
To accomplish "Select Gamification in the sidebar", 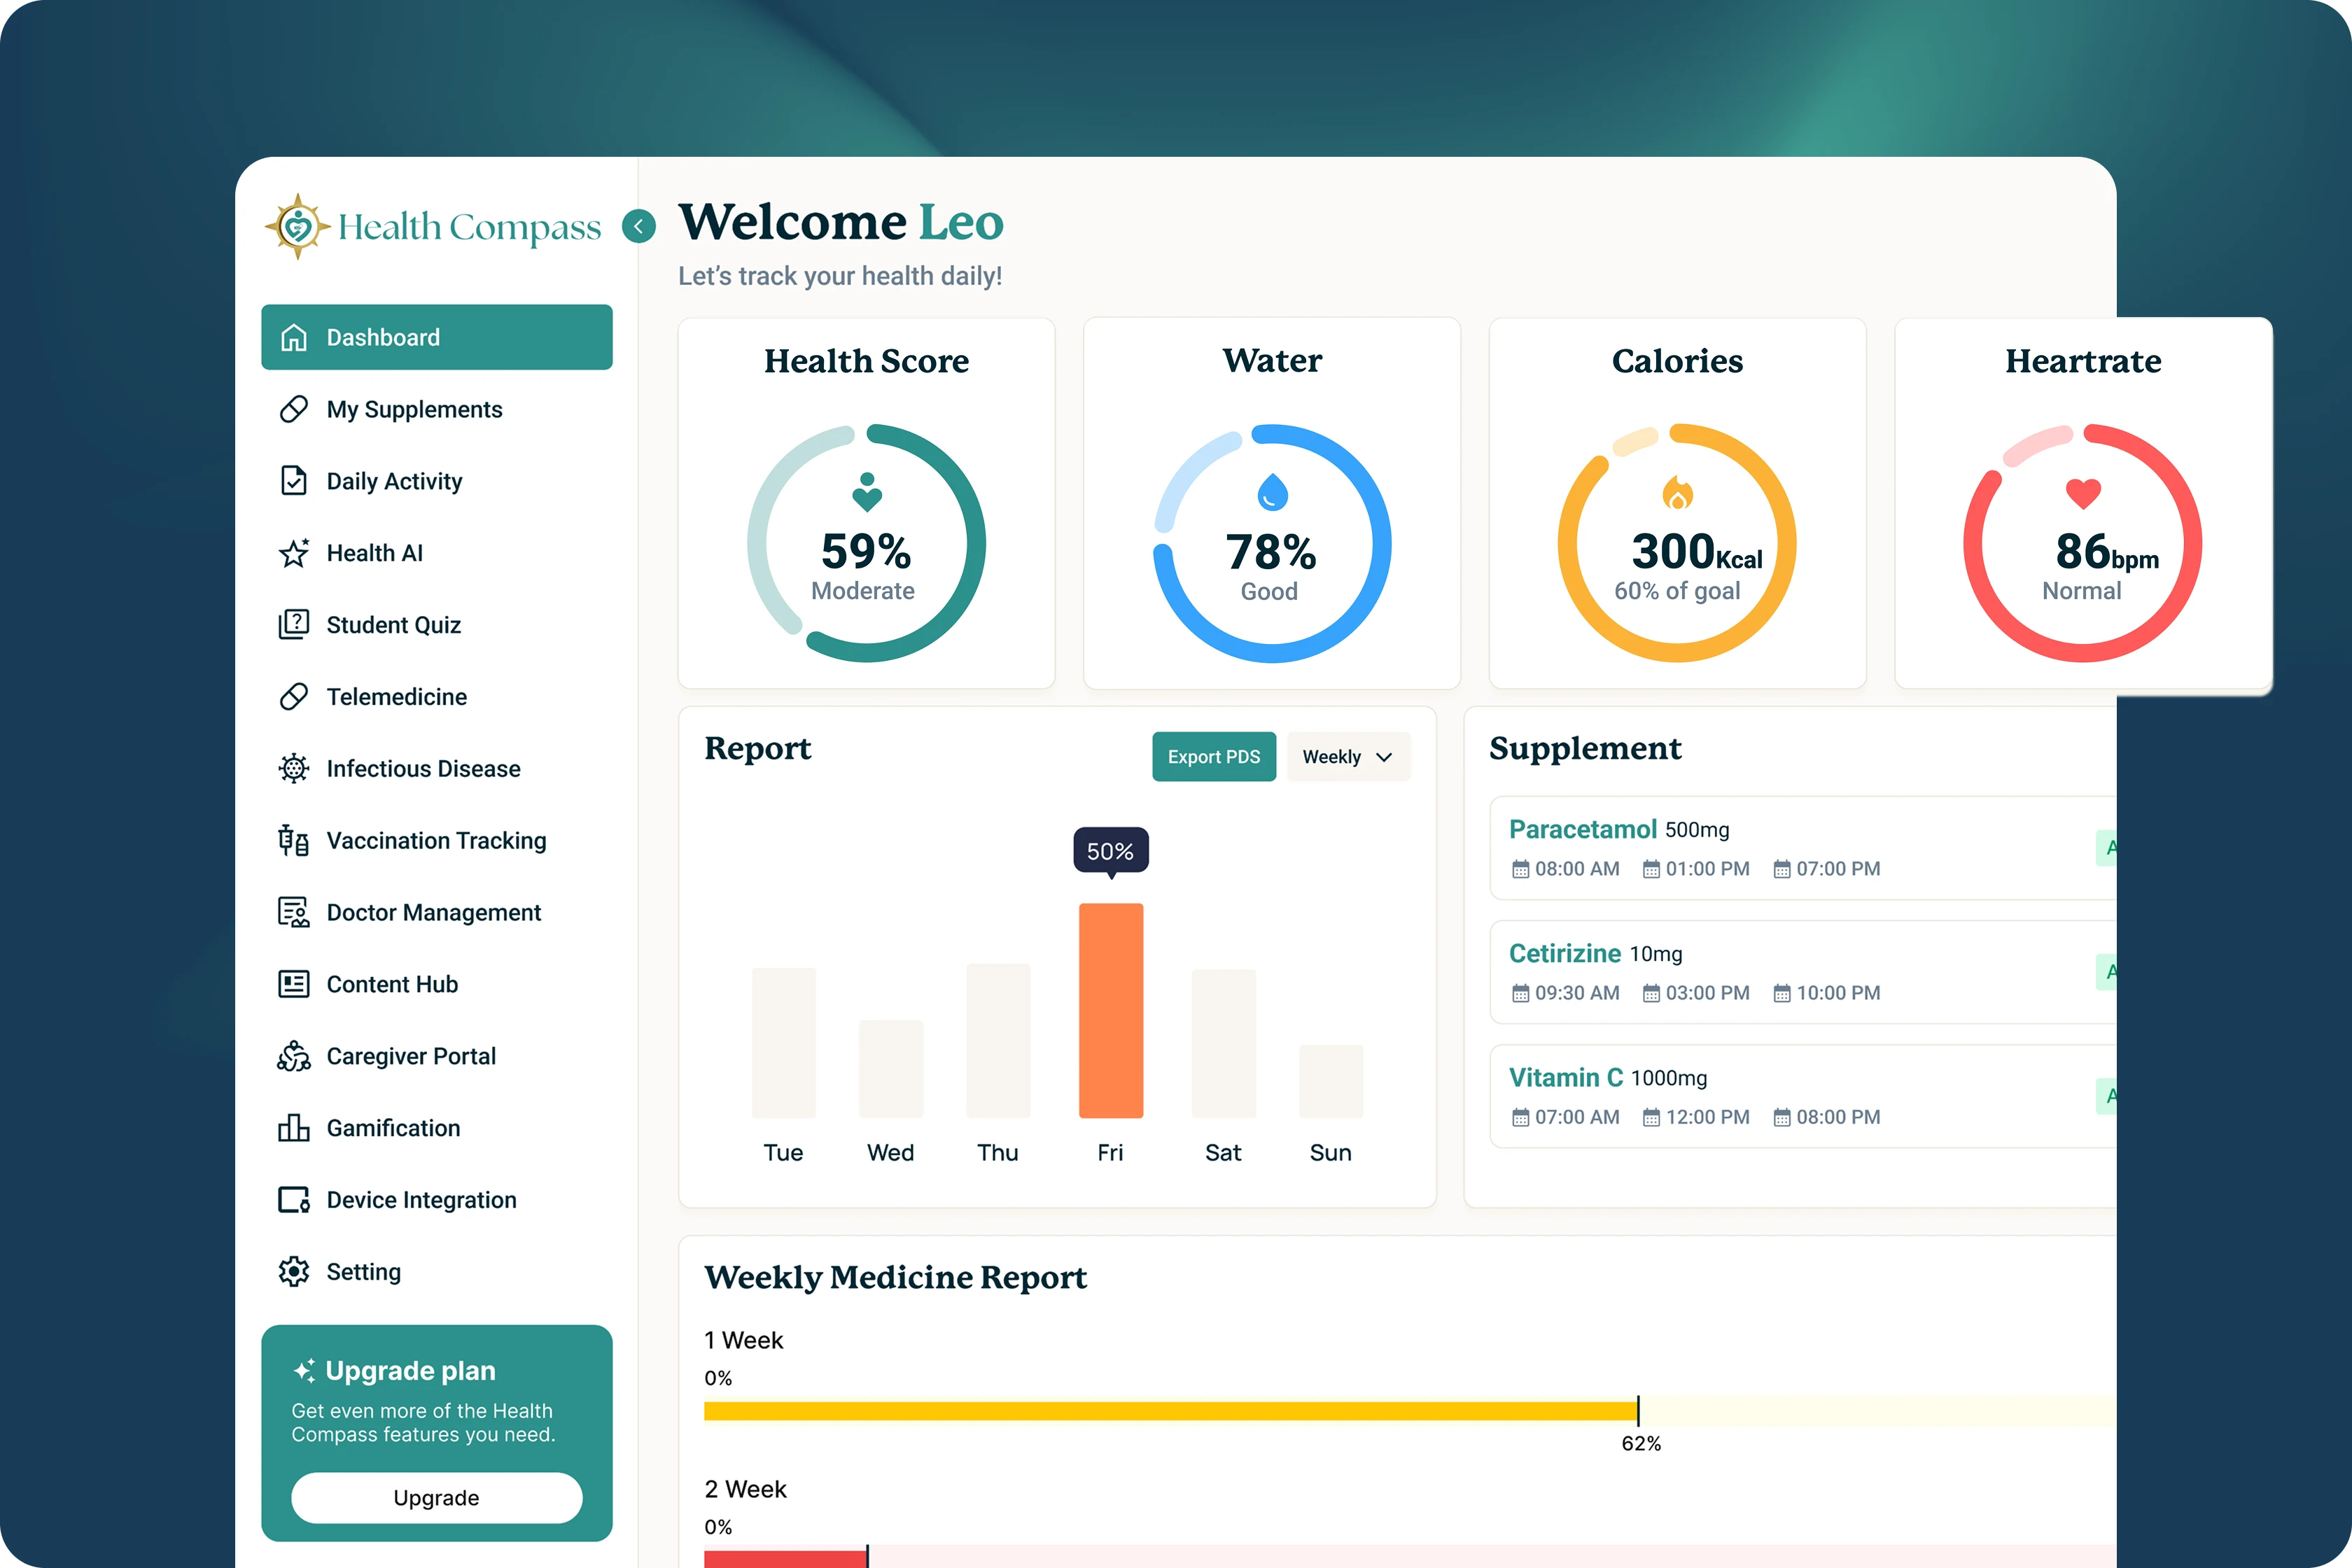I will pos(437,1128).
